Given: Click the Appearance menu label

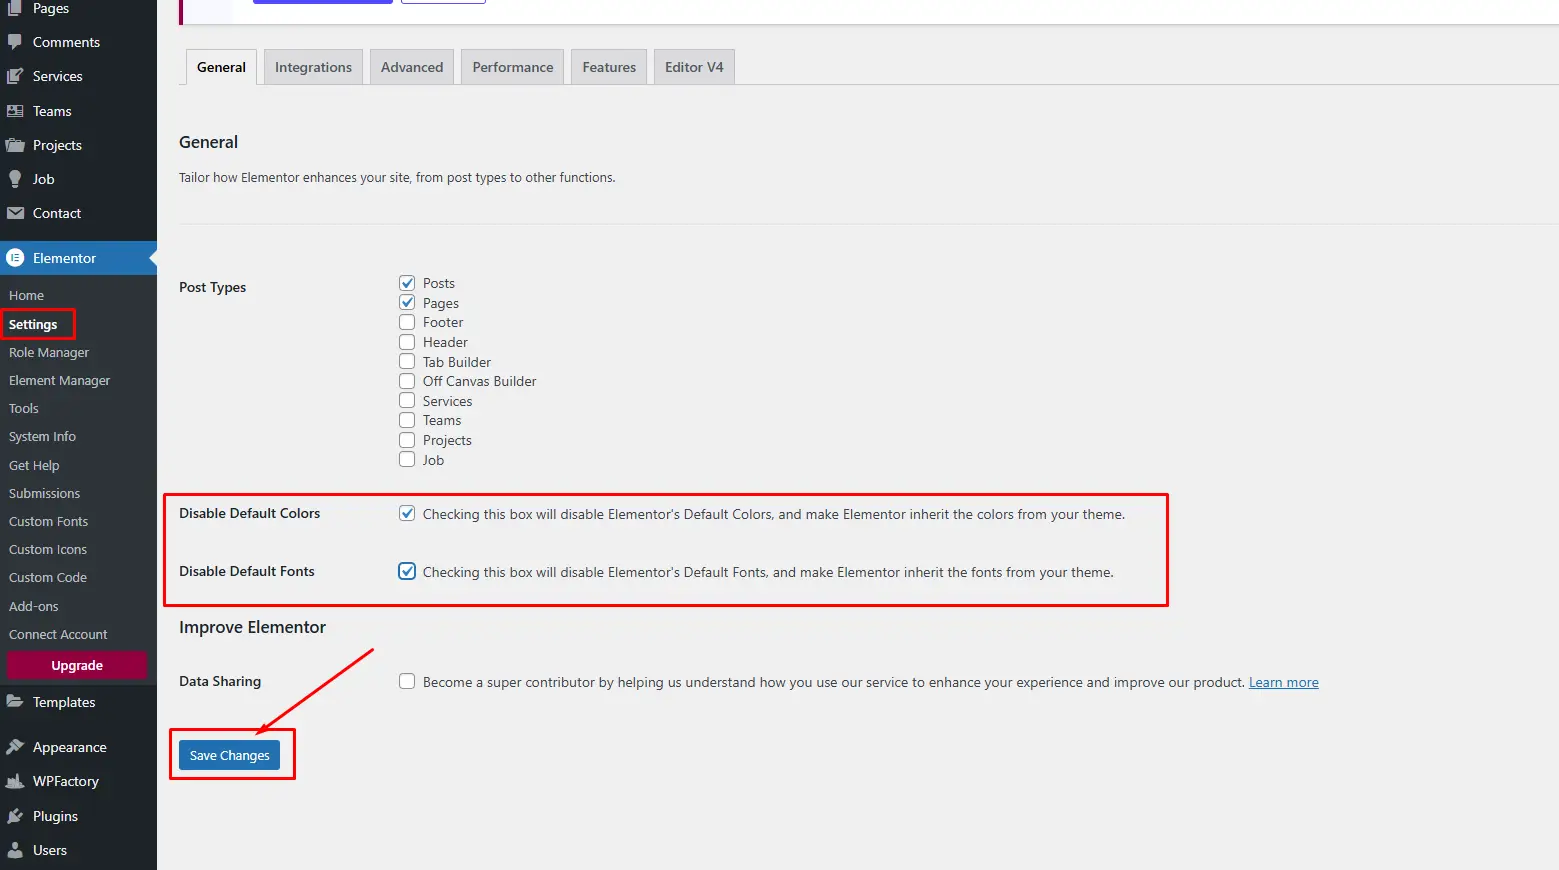Looking at the screenshot, I should (70, 747).
